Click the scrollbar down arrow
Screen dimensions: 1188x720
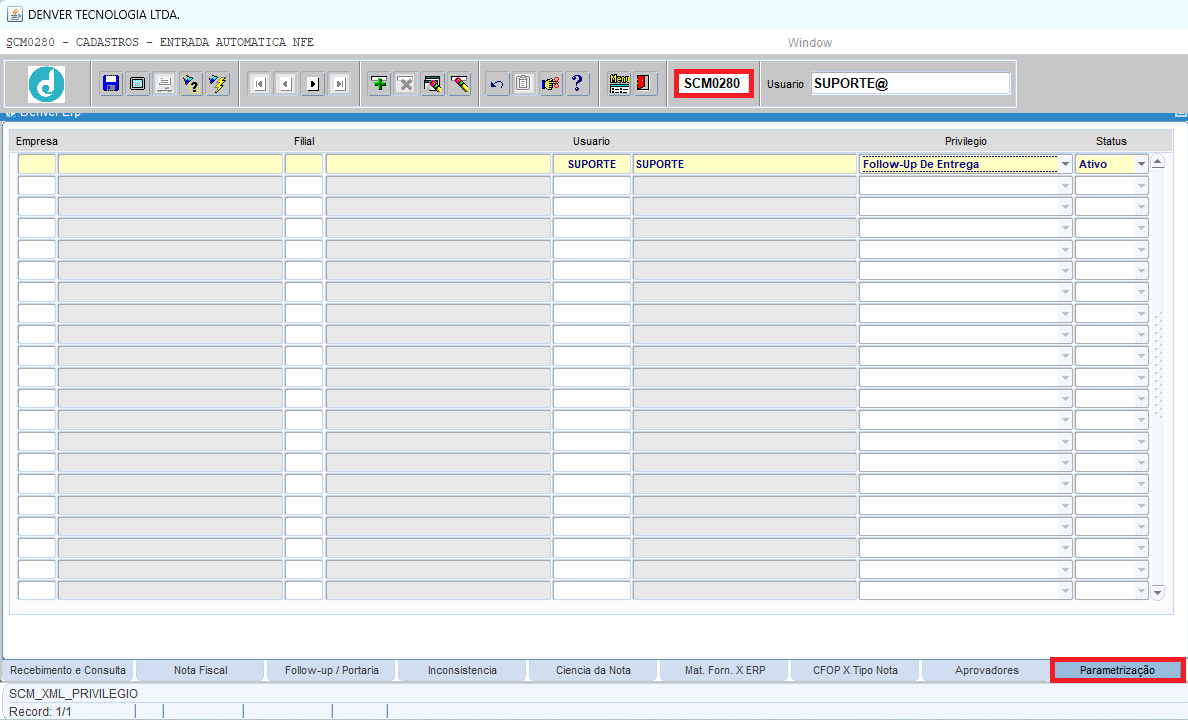pos(1157,592)
